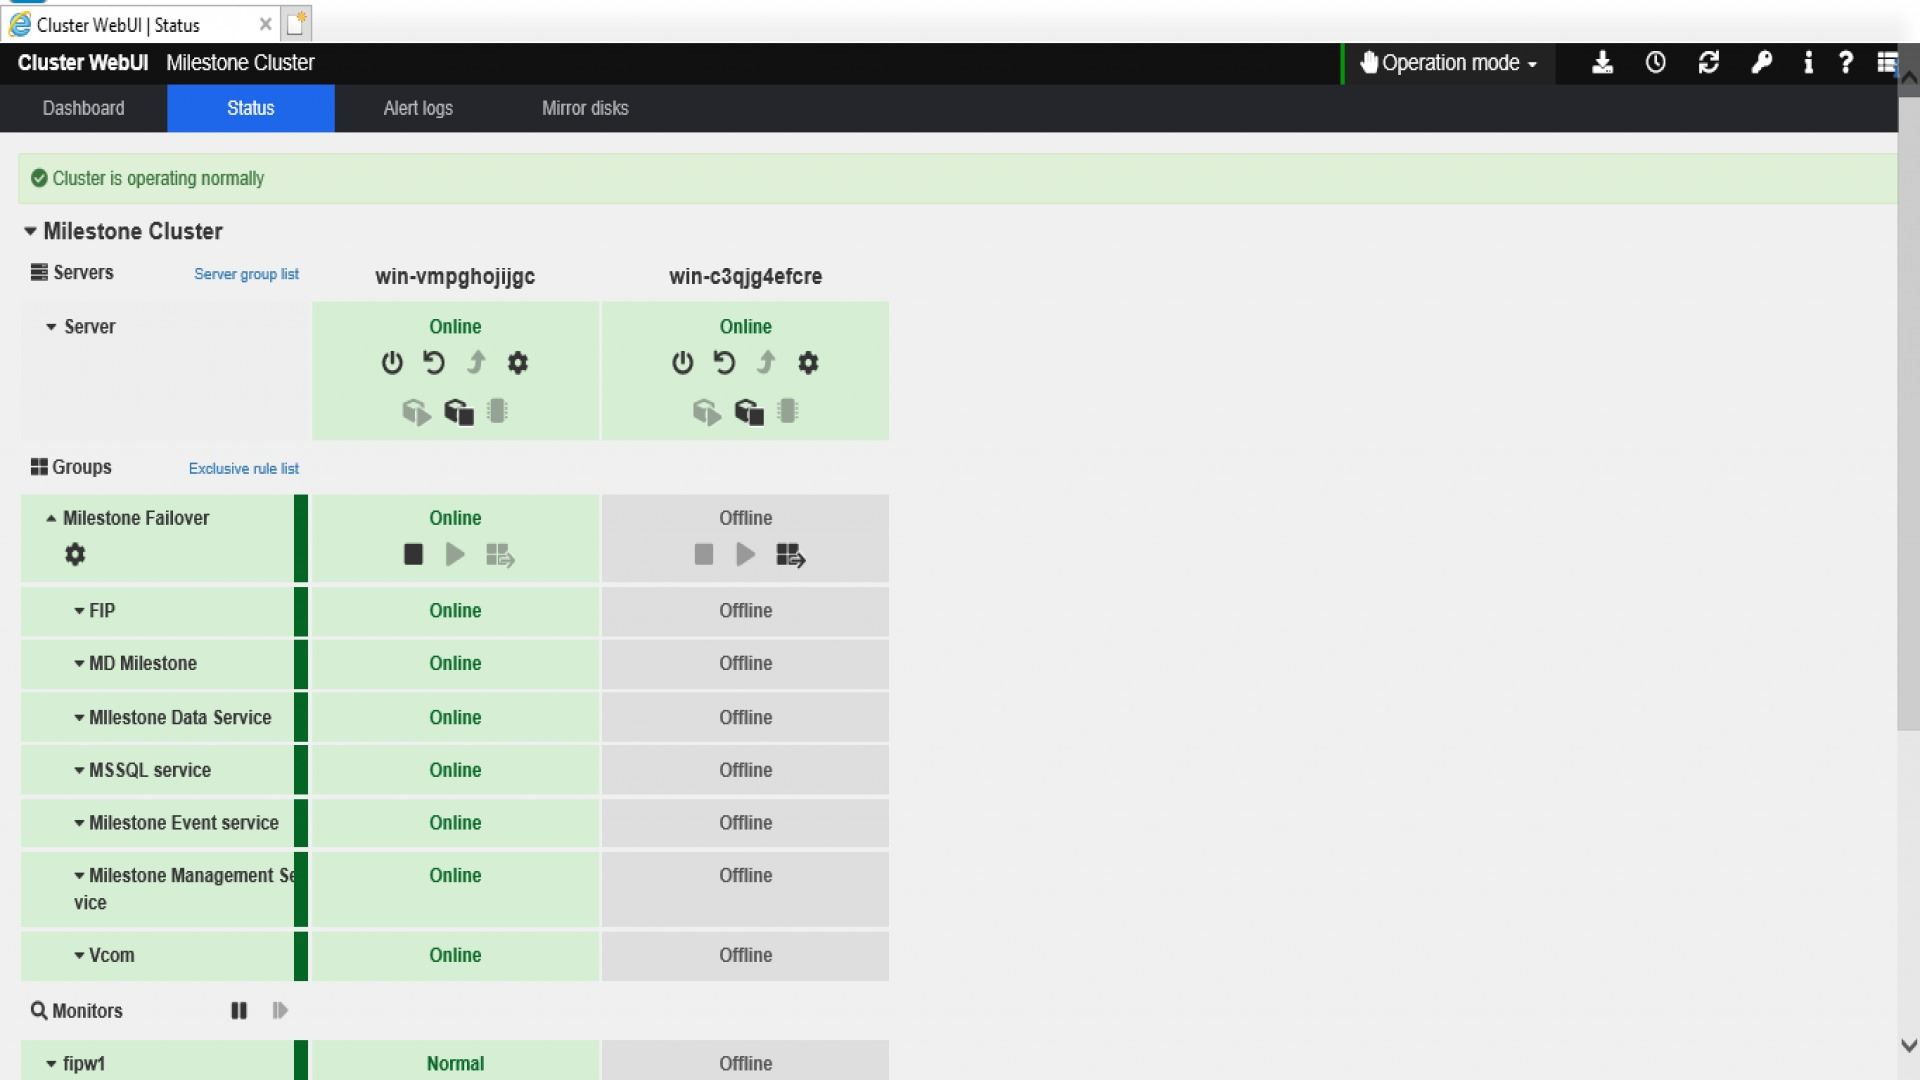Image resolution: width=1920 pixels, height=1080 pixels.
Task: Open settings gear for win-c3qjg4efcre
Action: (x=808, y=363)
